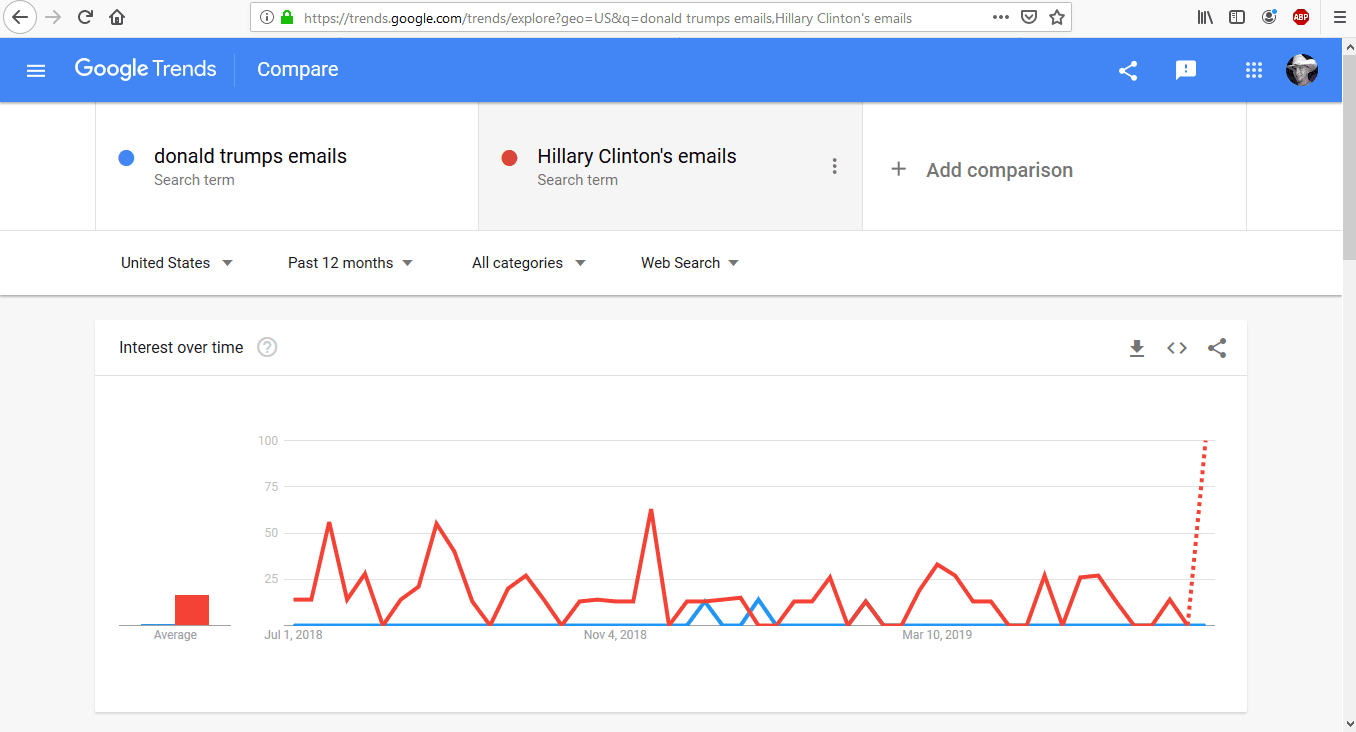Open the Google apps grid

click(x=1253, y=70)
